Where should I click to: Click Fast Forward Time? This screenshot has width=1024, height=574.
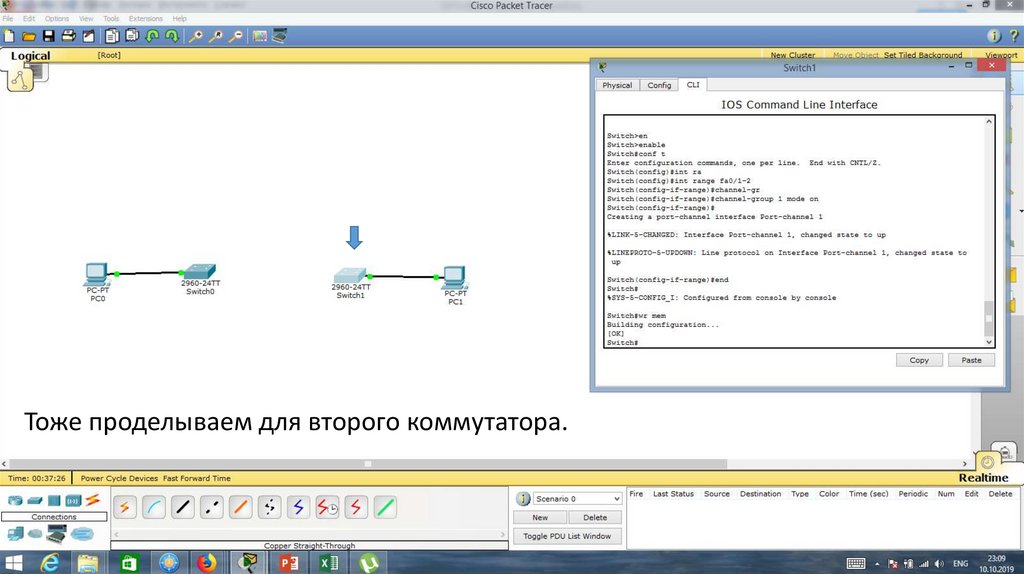coord(197,479)
